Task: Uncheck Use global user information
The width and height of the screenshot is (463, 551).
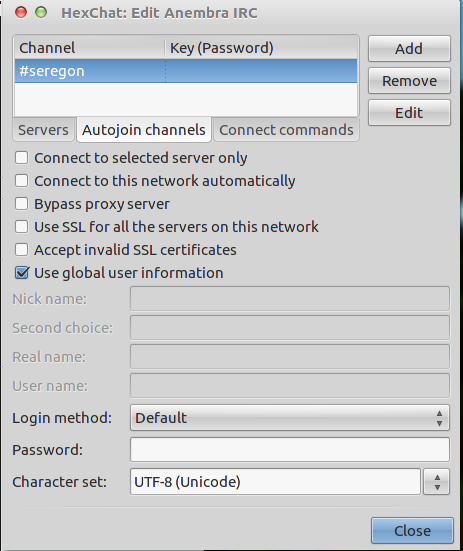Action: point(21,273)
